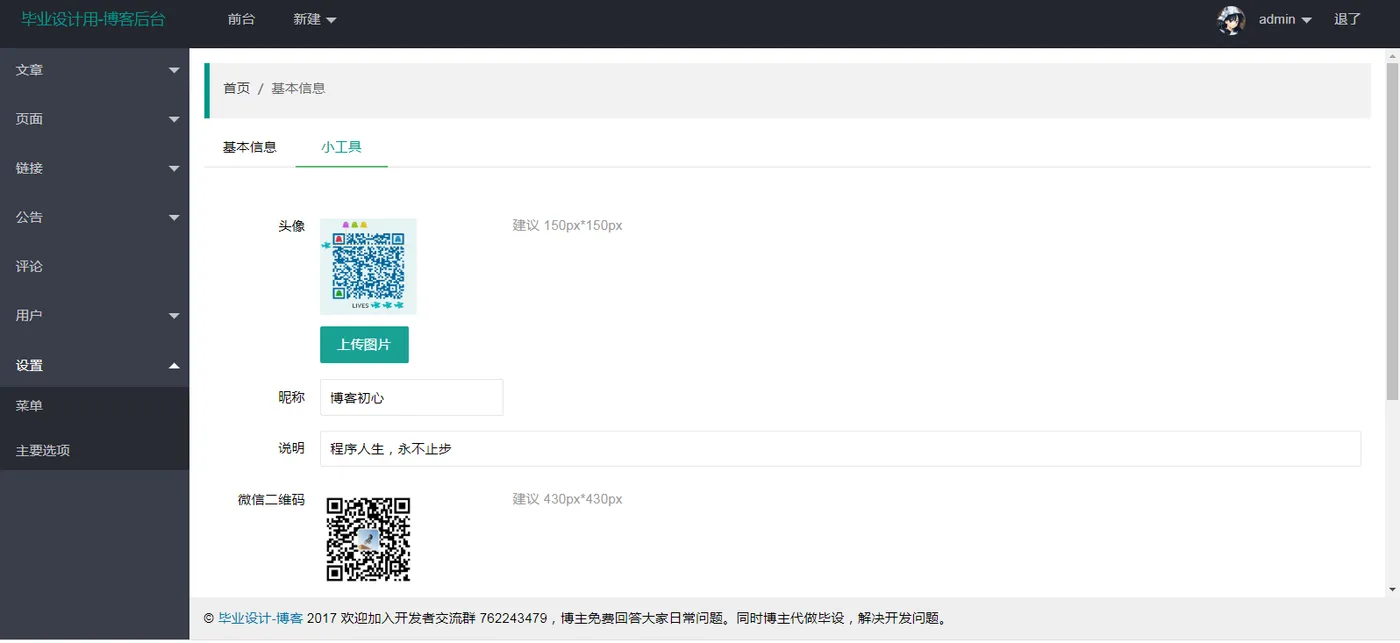The height and width of the screenshot is (643, 1400).
Task: Click the 微信二维码 image thumbnail
Action: (x=368, y=539)
